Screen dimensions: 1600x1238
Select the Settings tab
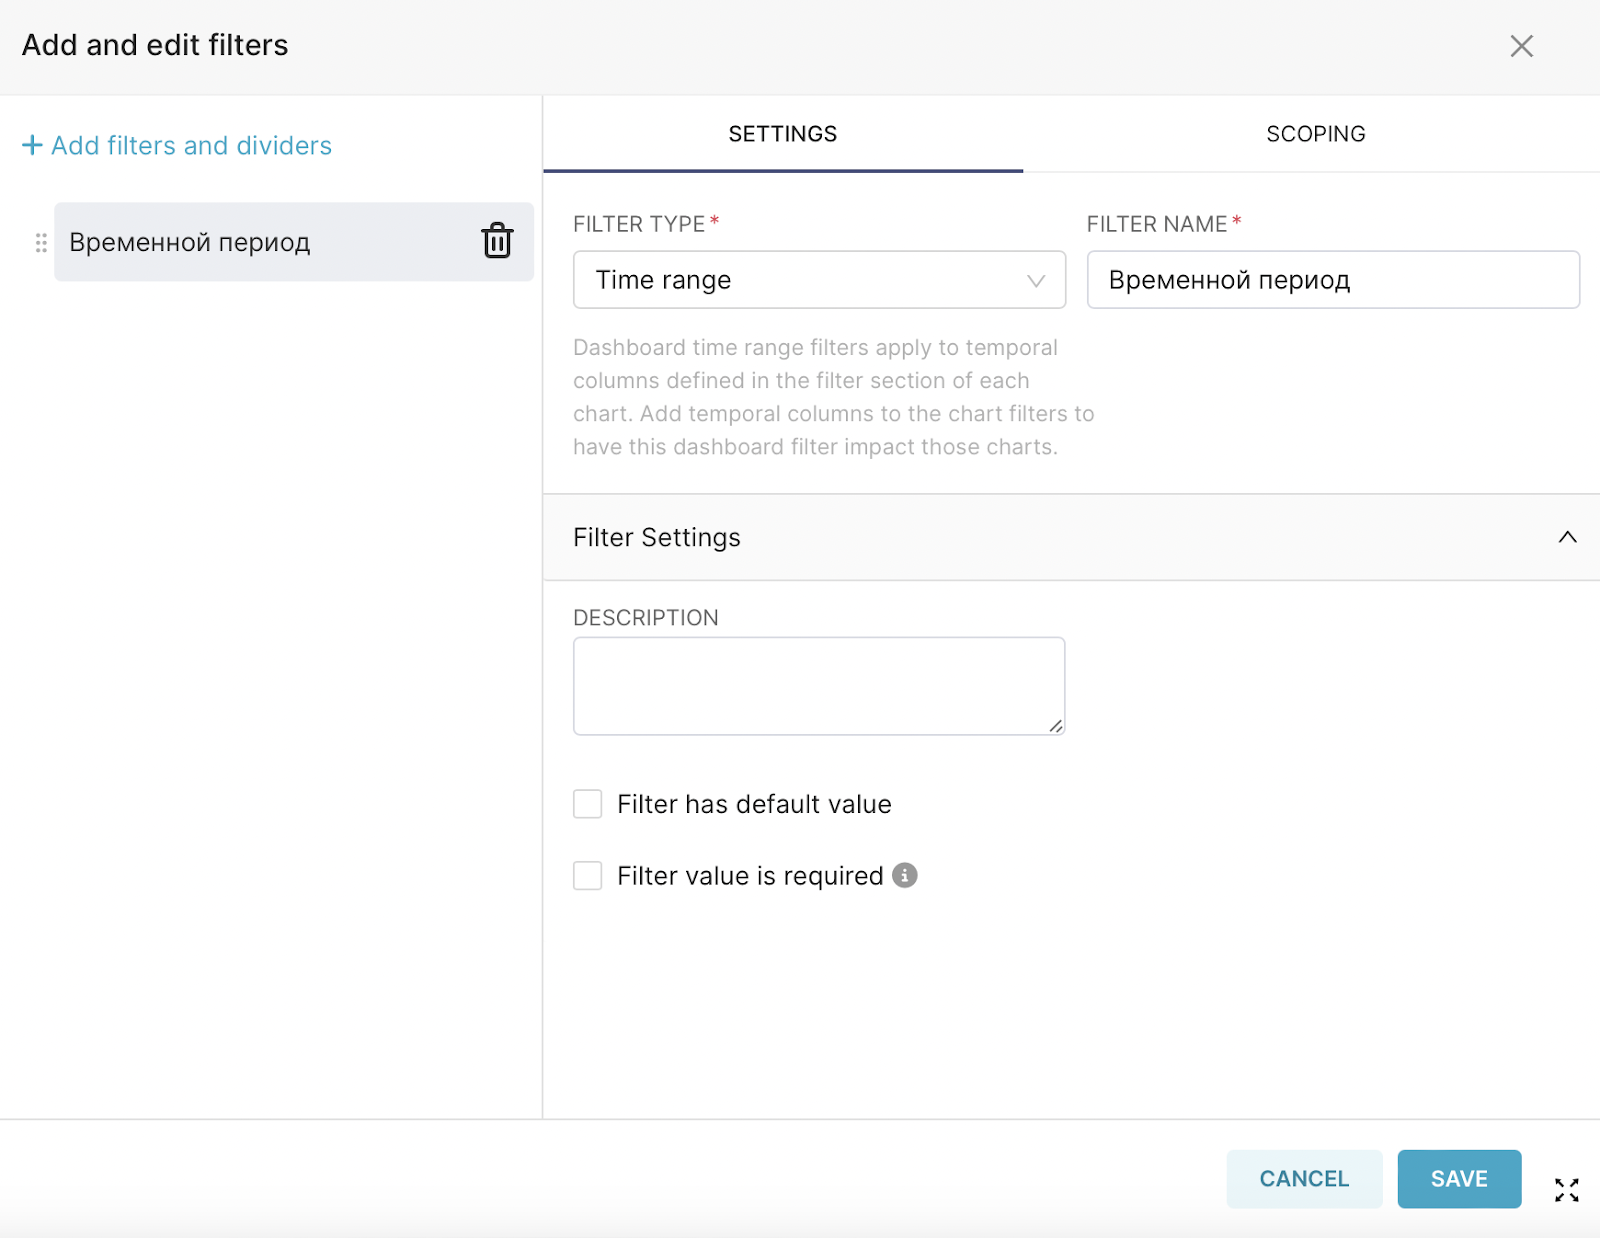[782, 134]
